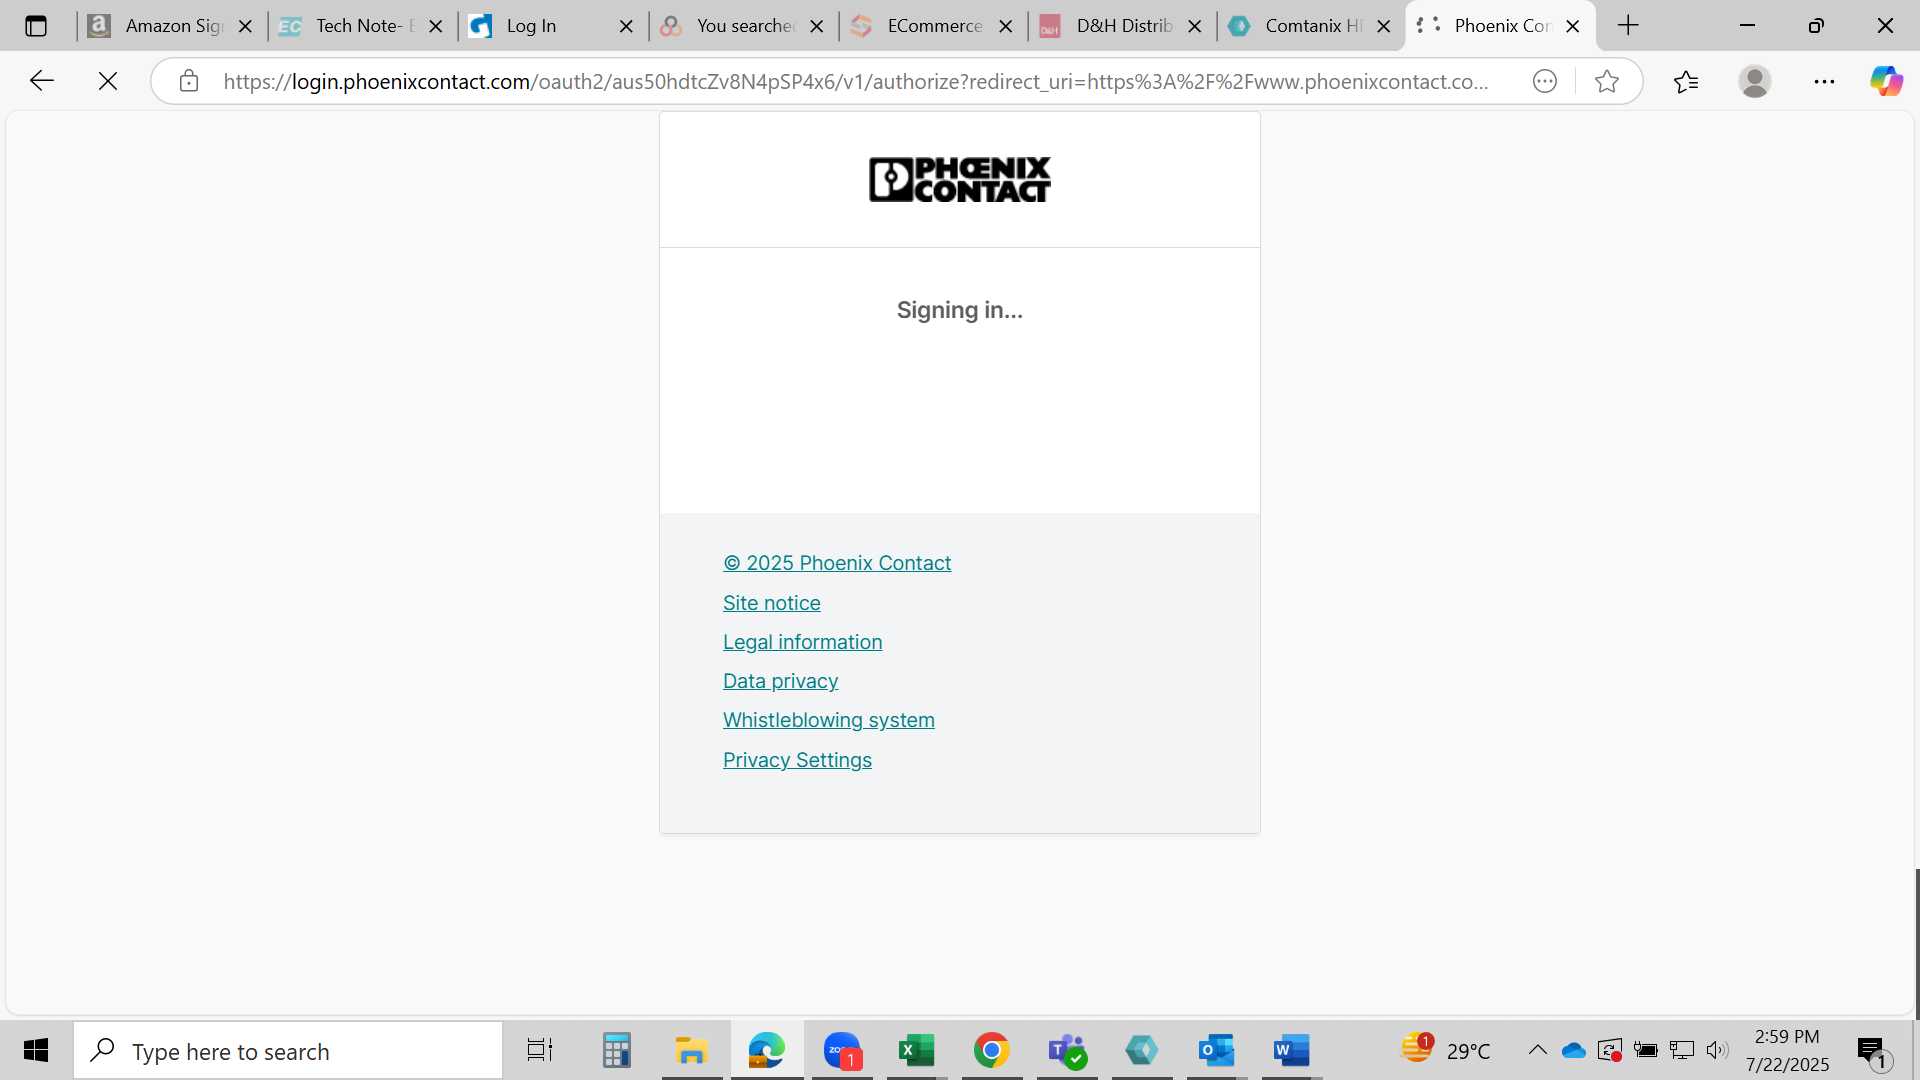
Task: View site information lock icon
Action: pos(189,81)
